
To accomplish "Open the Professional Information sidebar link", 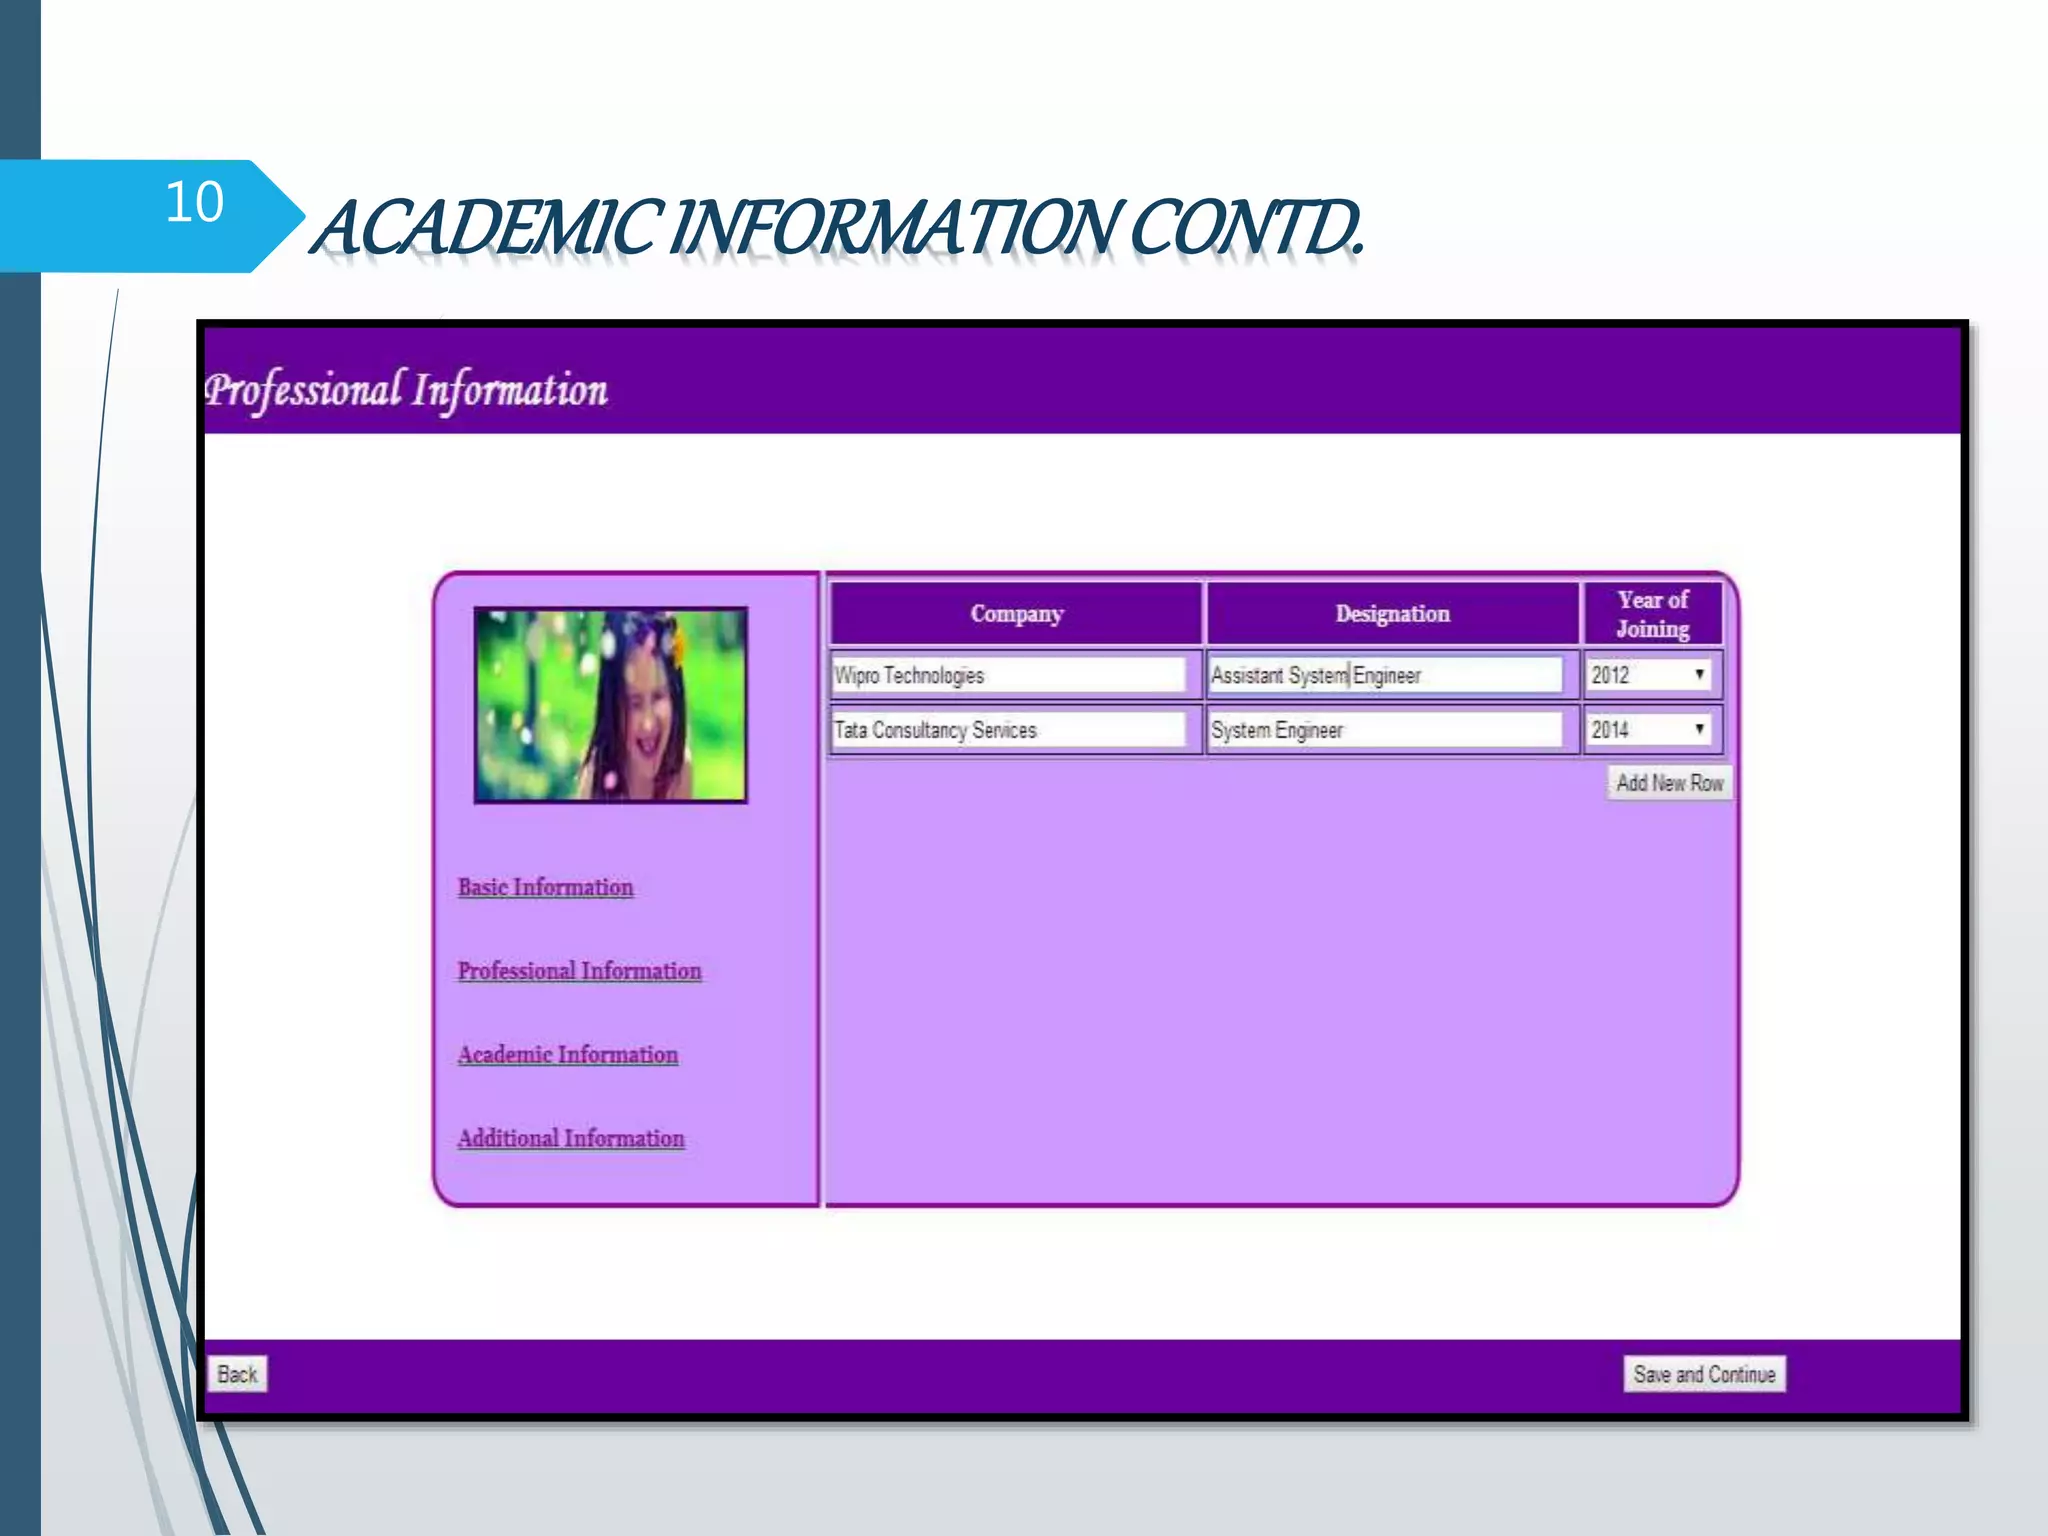I will click(x=579, y=971).
